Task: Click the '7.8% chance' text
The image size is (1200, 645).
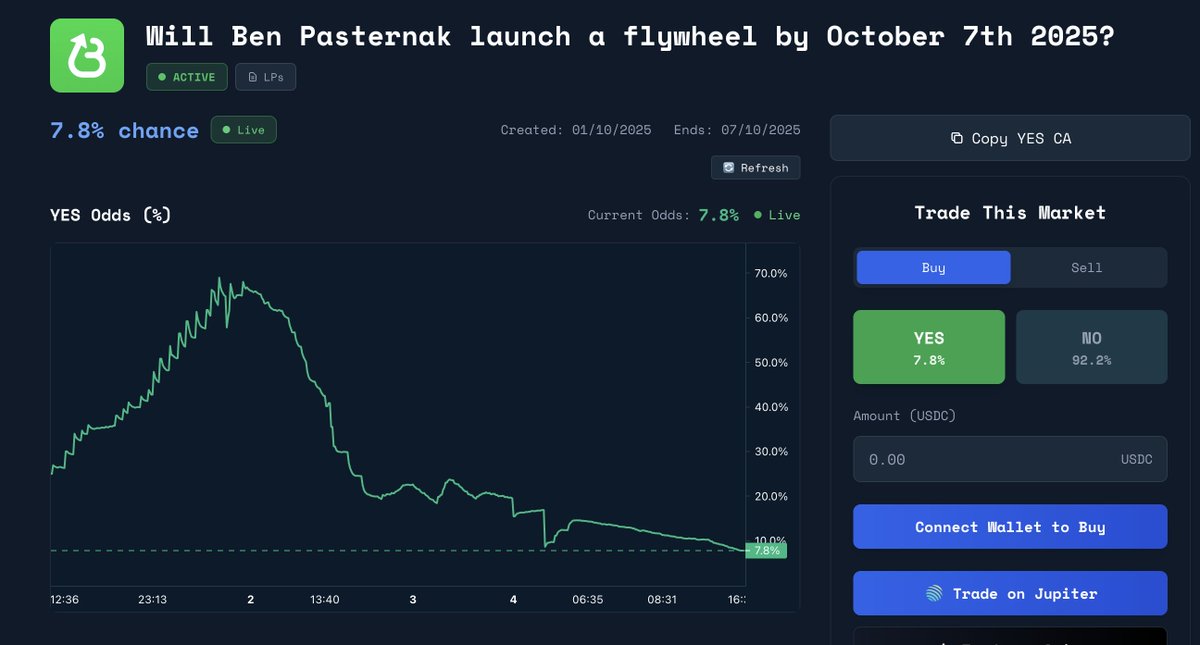Action: [x=125, y=131]
